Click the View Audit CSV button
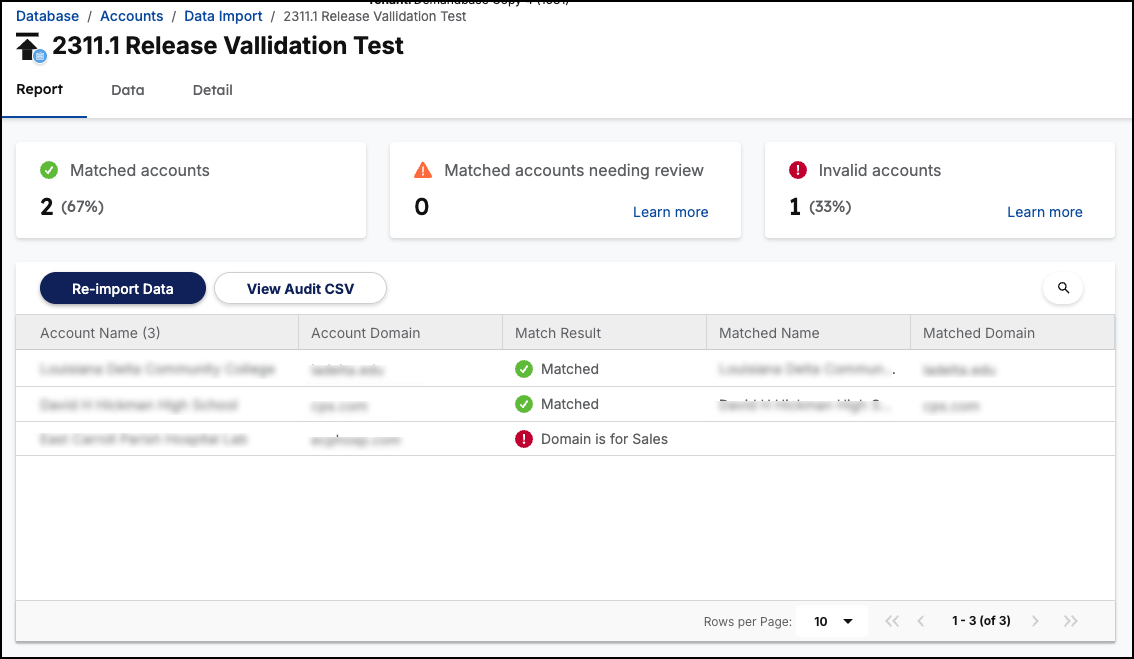Image resolution: width=1134 pixels, height=659 pixels. click(300, 289)
